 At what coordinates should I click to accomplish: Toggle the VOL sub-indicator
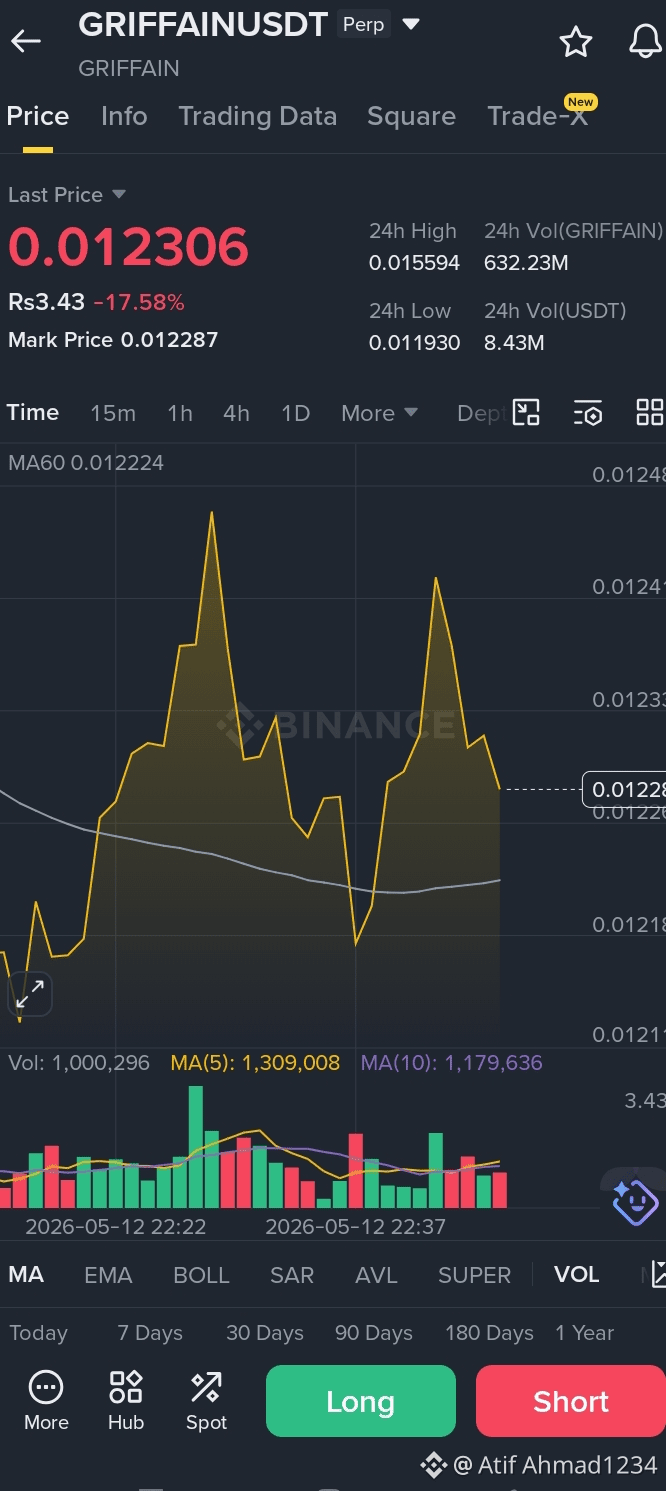[577, 1274]
